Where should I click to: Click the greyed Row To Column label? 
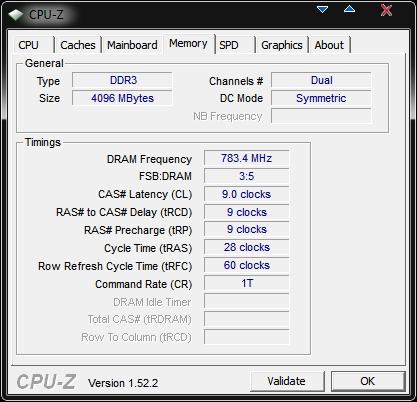coord(136,337)
